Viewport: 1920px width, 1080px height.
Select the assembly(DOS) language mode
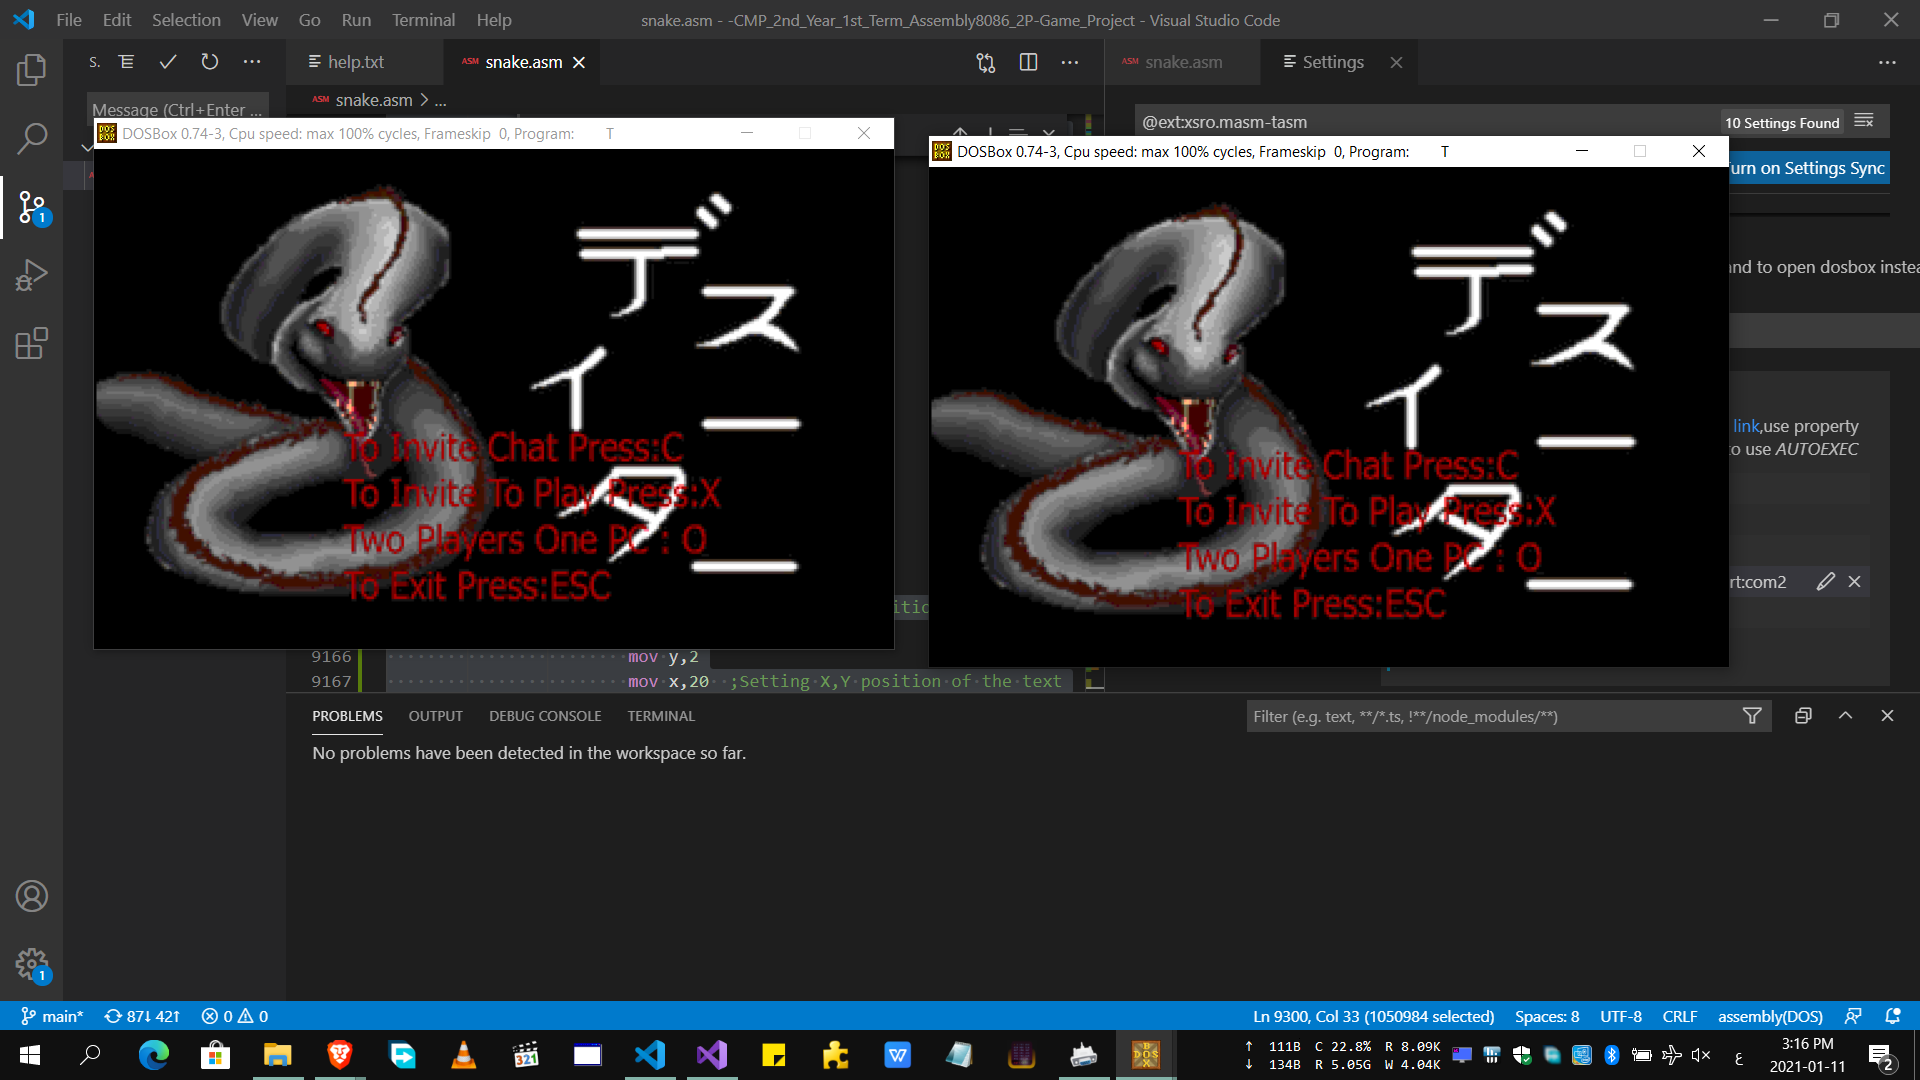[1769, 1016]
